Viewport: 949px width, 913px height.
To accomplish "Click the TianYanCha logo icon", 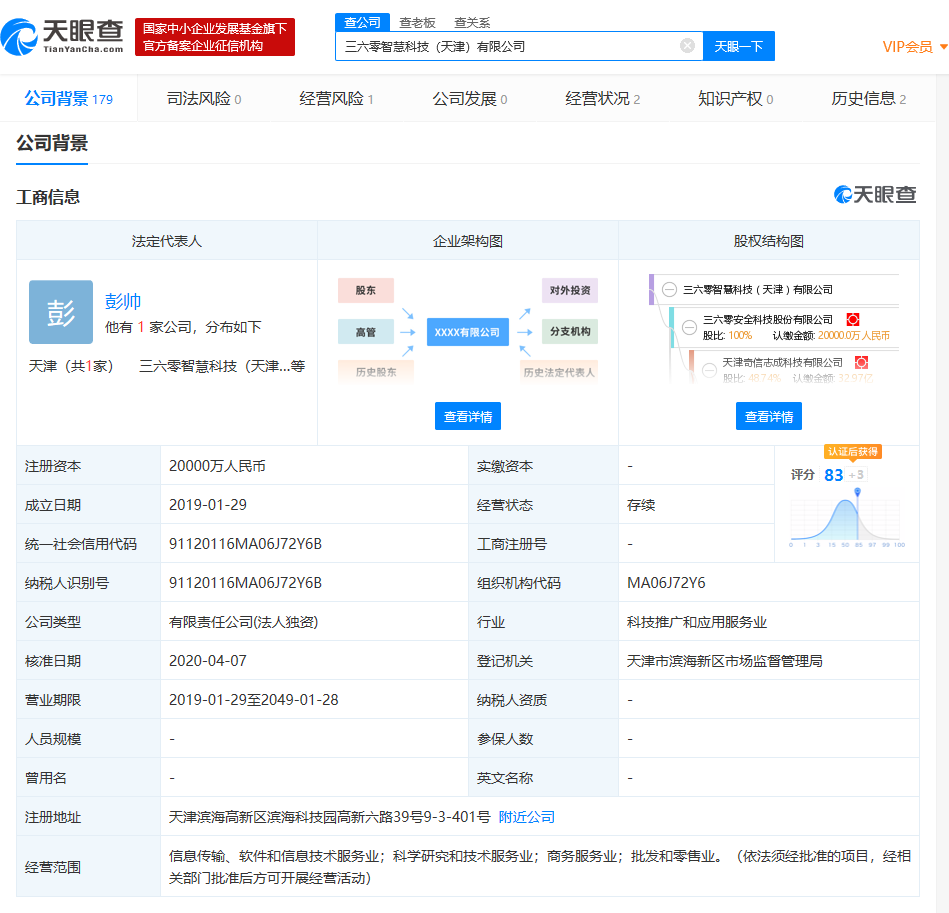I will tap(19, 37).
